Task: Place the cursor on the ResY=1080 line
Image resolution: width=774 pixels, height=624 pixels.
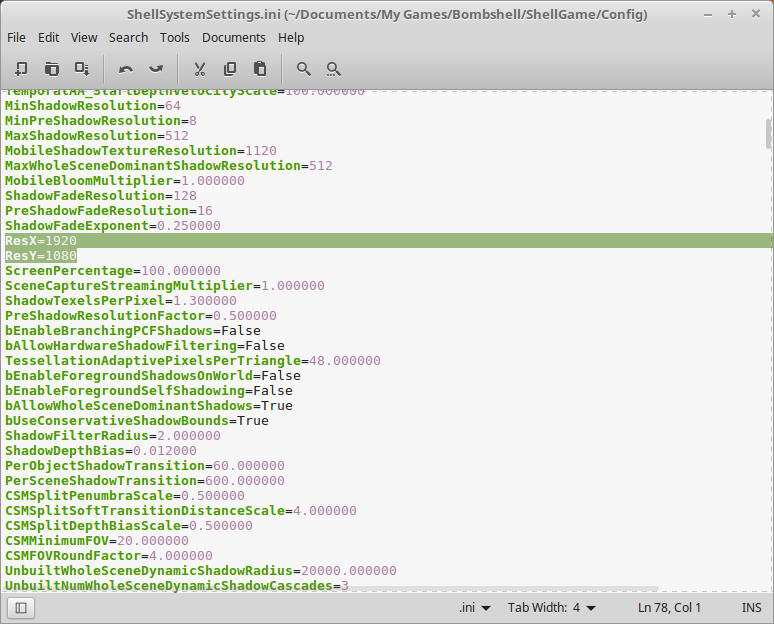Action: [41, 256]
